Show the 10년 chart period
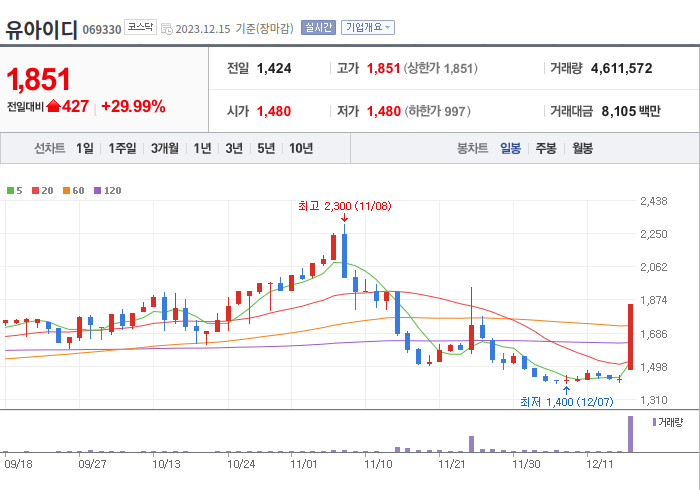This screenshot has height=490, width=700. click(x=301, y=148)
